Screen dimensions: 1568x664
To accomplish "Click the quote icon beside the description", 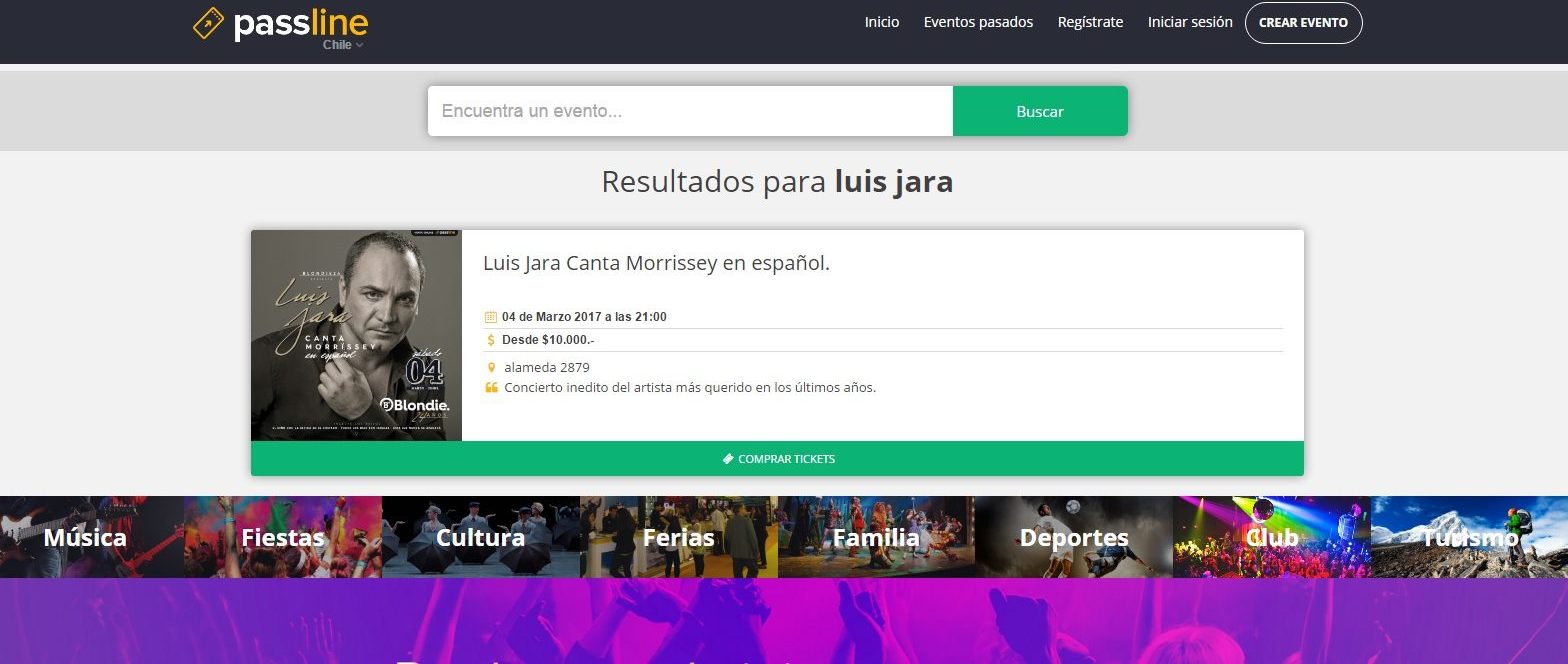I will (491, 388).
